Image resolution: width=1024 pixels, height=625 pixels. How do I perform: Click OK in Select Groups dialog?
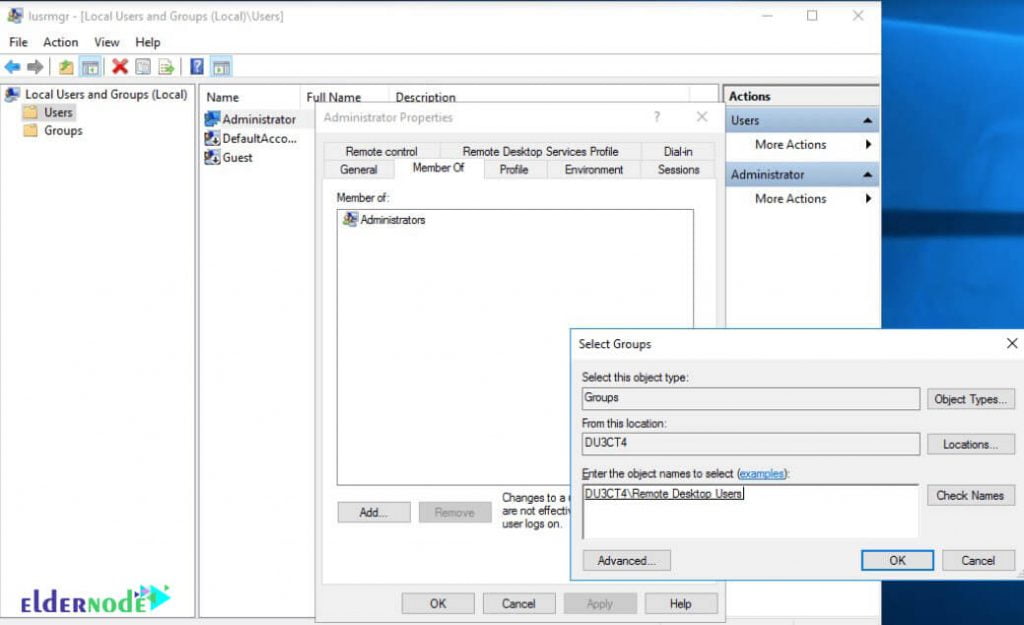tap(897, 560)
